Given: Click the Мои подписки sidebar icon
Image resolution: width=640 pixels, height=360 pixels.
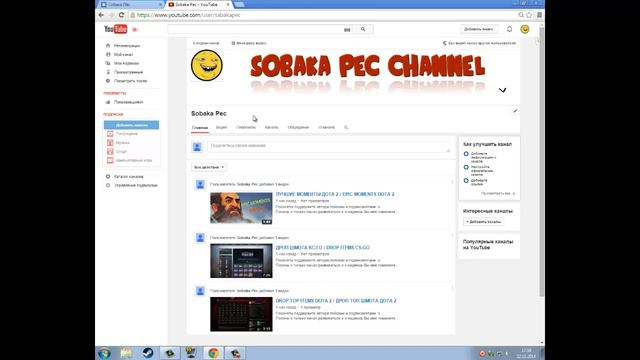Looking at the screenshot, I should click(108, 63).
